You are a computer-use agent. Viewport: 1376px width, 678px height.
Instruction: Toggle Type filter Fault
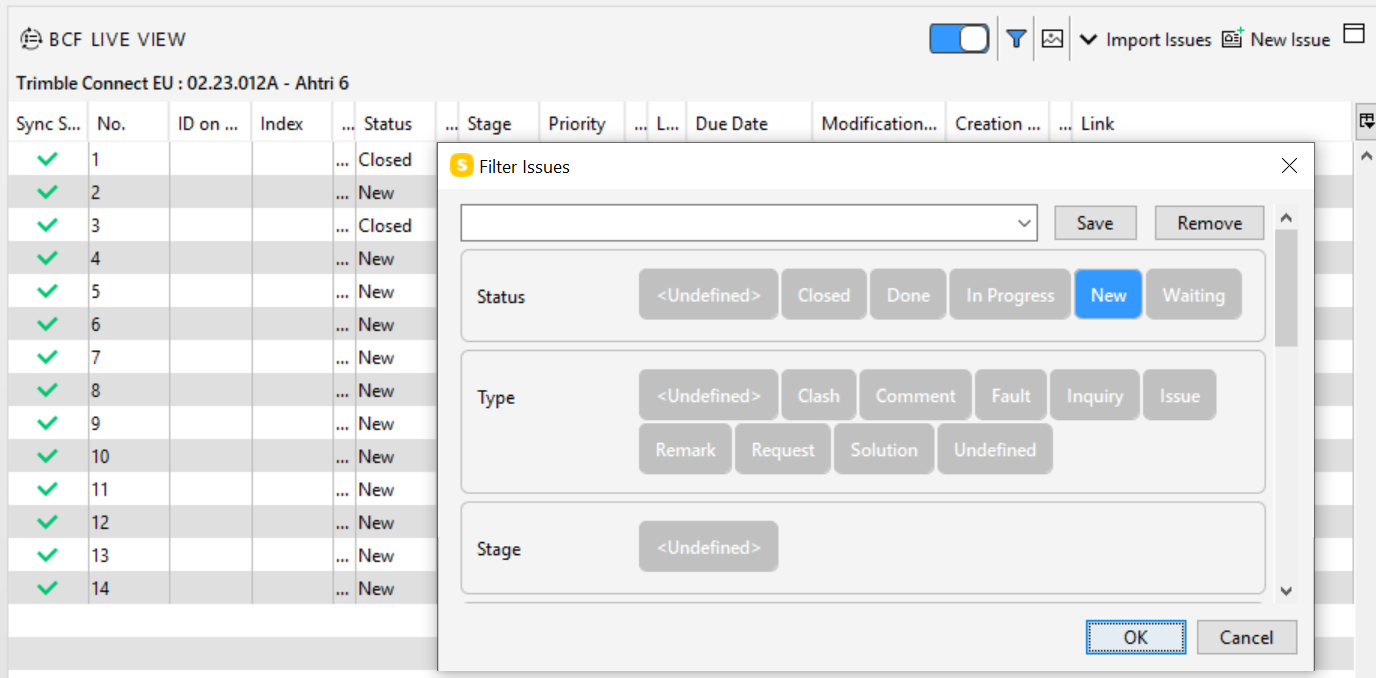tap(1011, 396)
